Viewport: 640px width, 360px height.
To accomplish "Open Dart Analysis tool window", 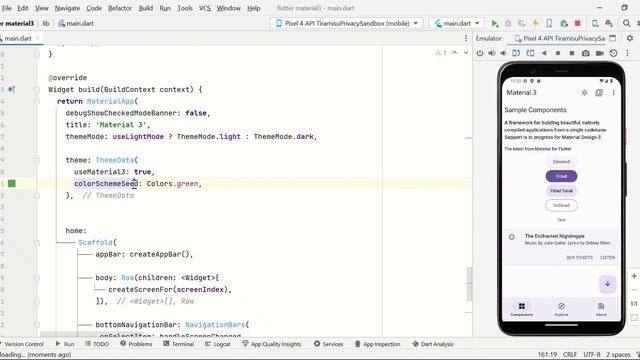I will tap(433, 344).
